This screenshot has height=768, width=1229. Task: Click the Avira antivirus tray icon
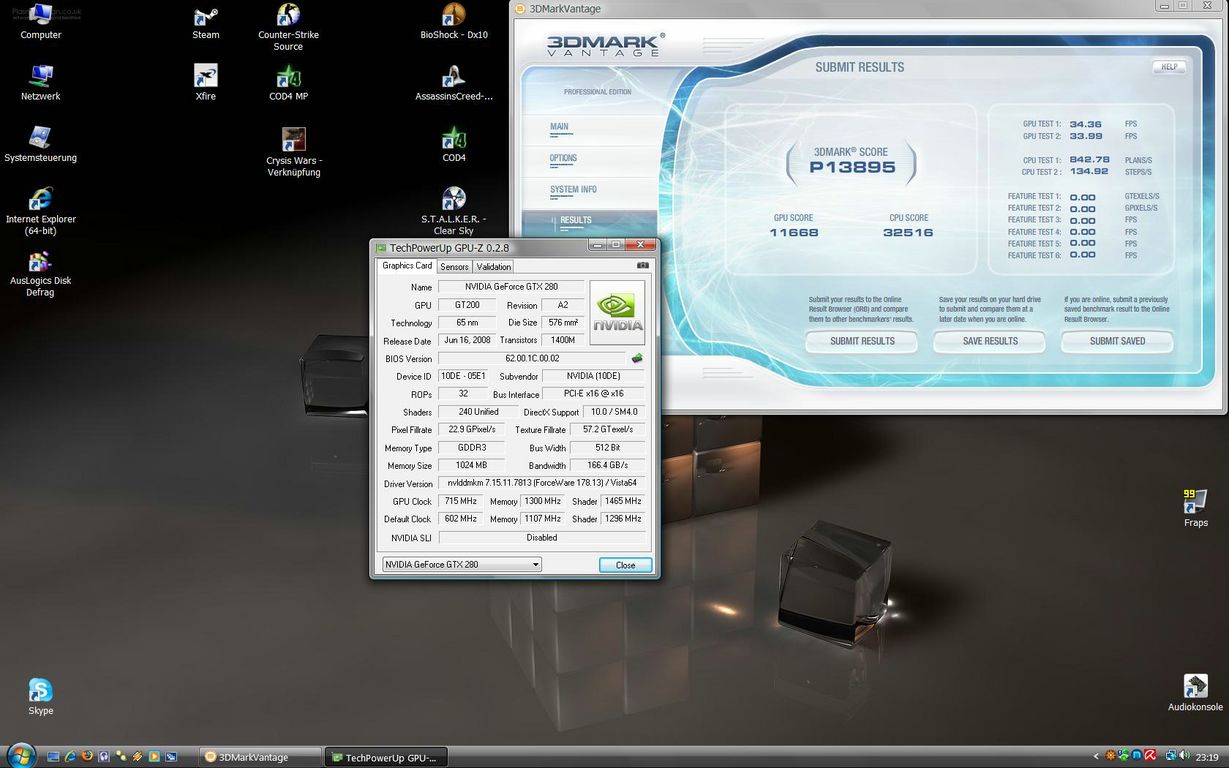pos(1150,756)
